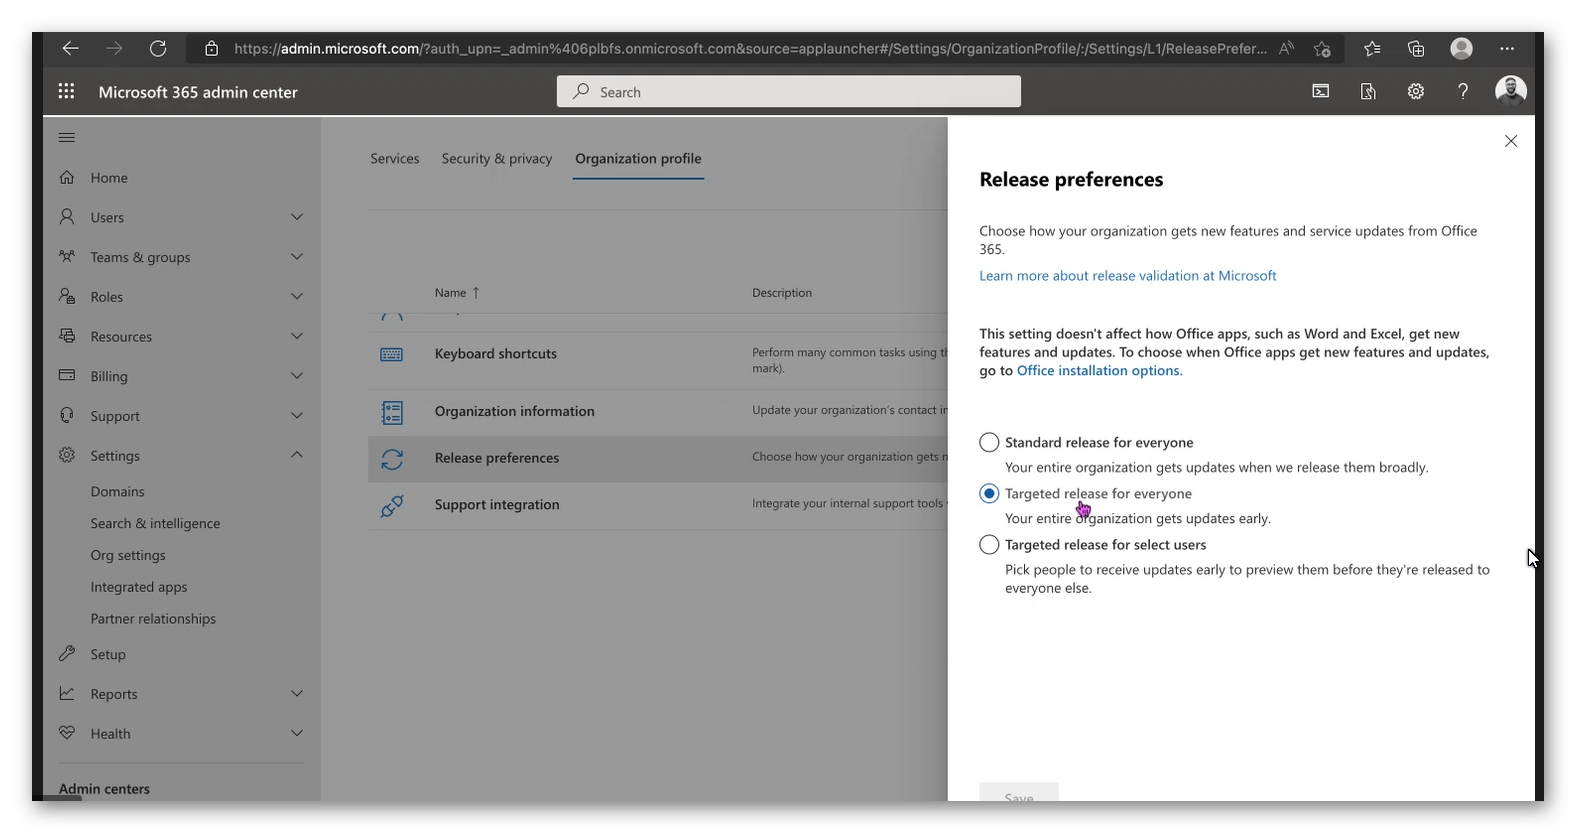
Task: Open Keyboard shortcuts setting
Action: [x=496, y=354]
